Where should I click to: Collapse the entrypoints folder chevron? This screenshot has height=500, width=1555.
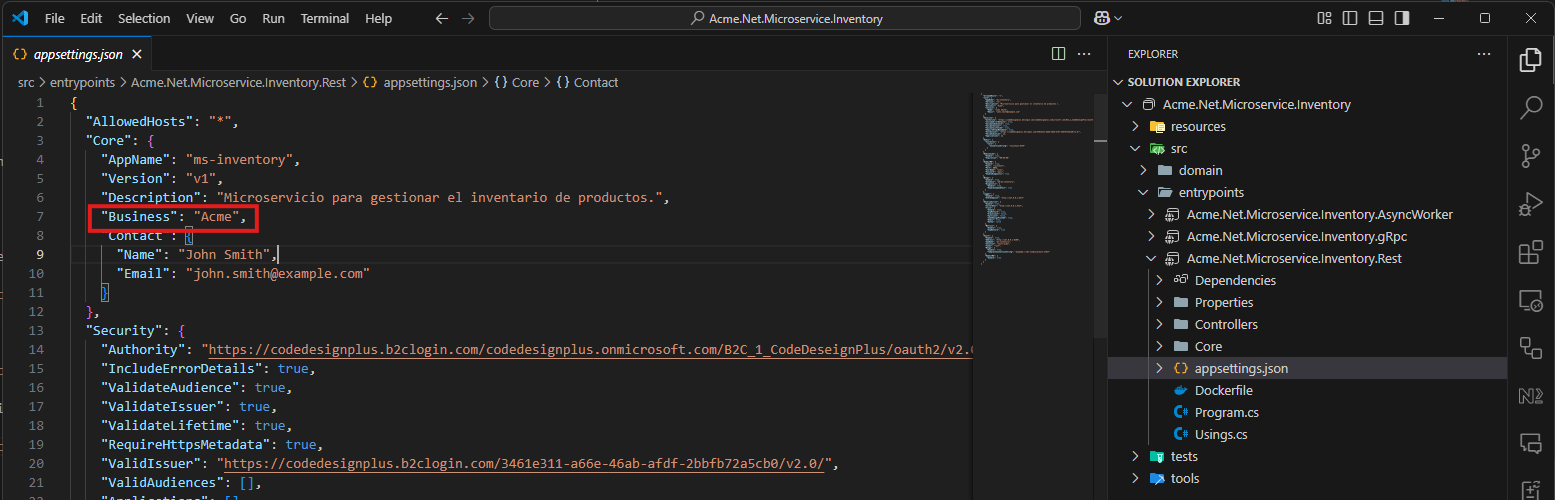point(1143,192)
